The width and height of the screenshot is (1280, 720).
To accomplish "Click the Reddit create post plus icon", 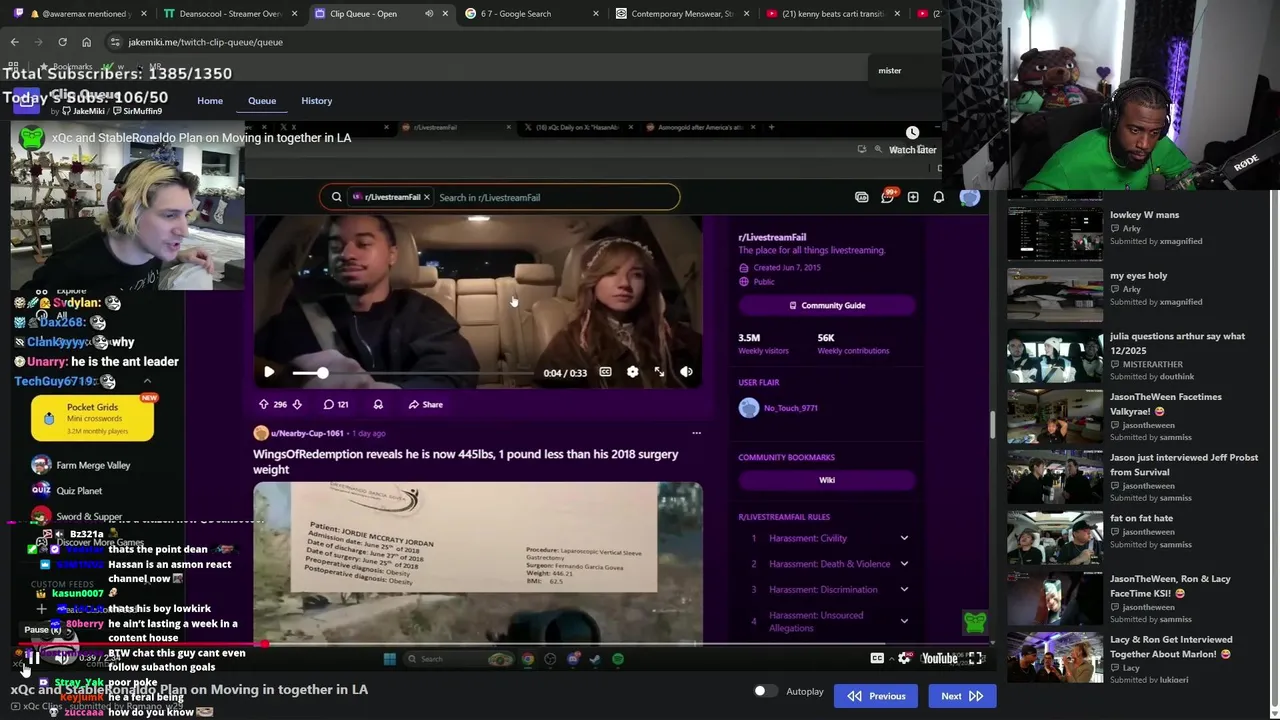I will [913, 198].
